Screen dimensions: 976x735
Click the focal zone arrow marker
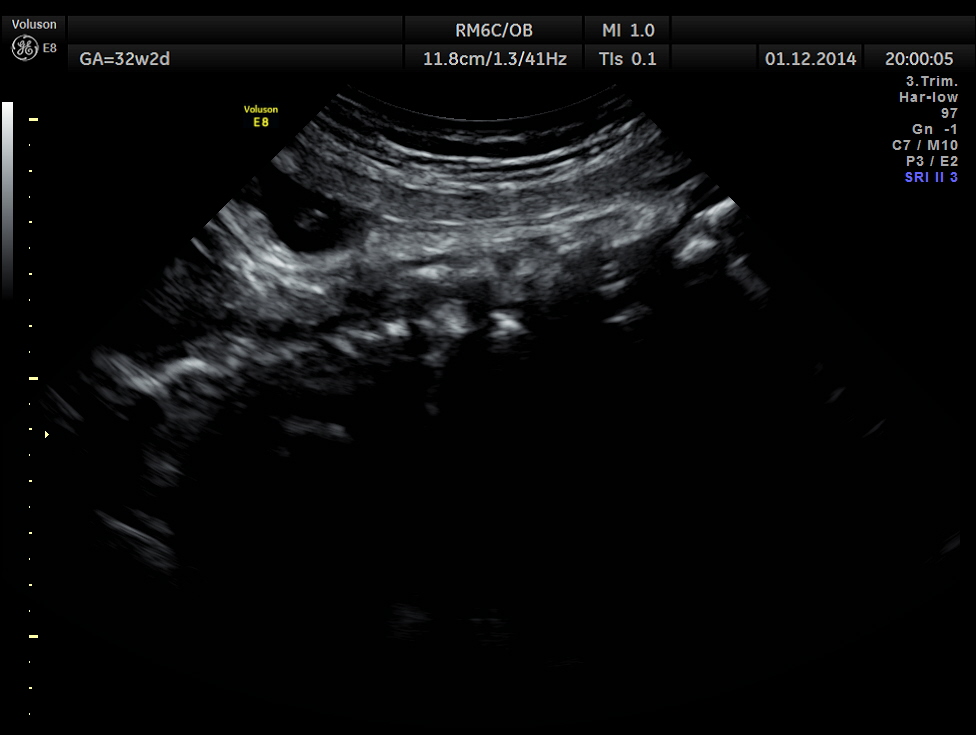click(x=46, y=434)
